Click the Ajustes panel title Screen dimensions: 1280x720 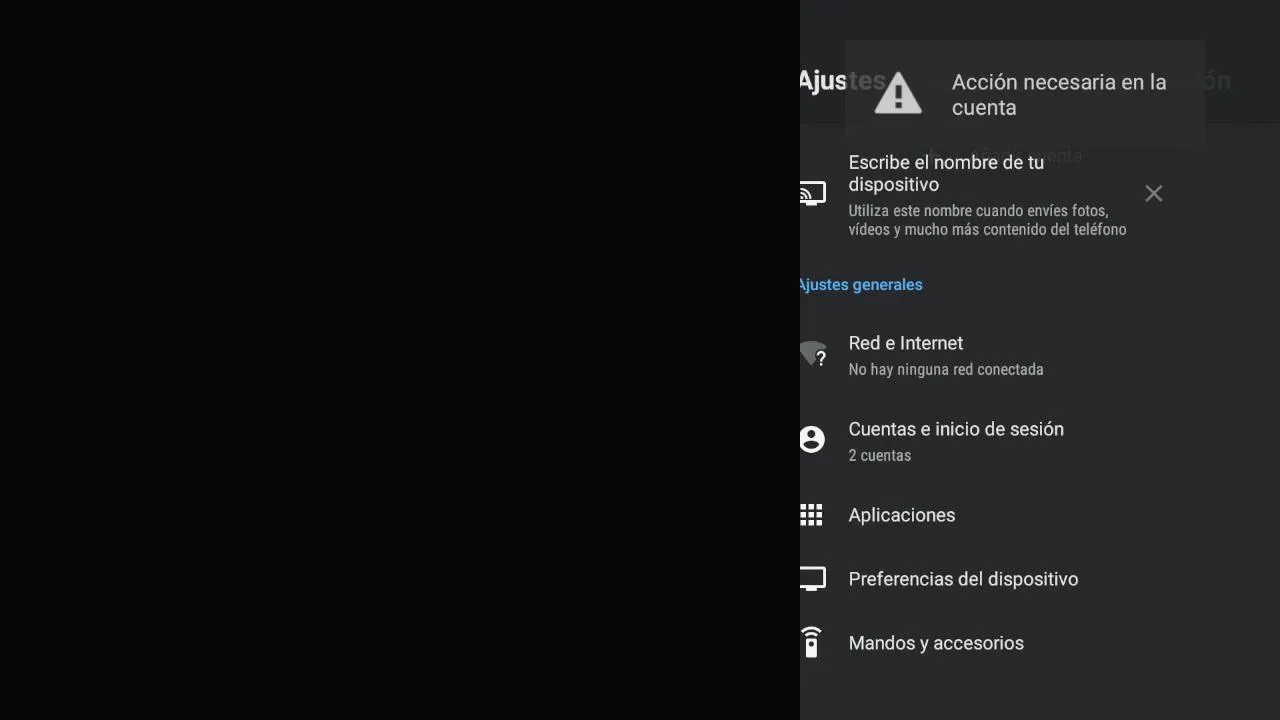(824, 82)
